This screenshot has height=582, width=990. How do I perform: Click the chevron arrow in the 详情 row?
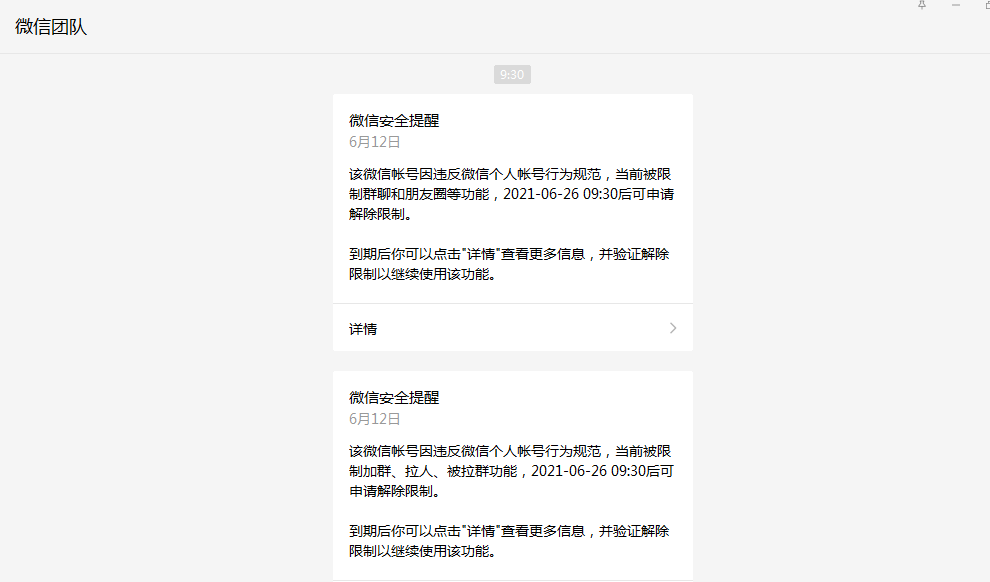[673, 328]
